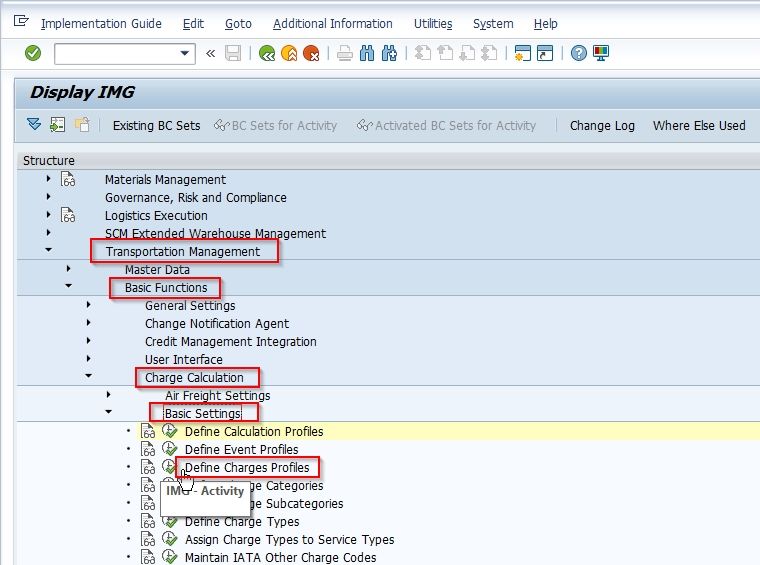The image size is (760, 565).
Task: Select the Define Charges Profiles activity
Action: point(247,468)
